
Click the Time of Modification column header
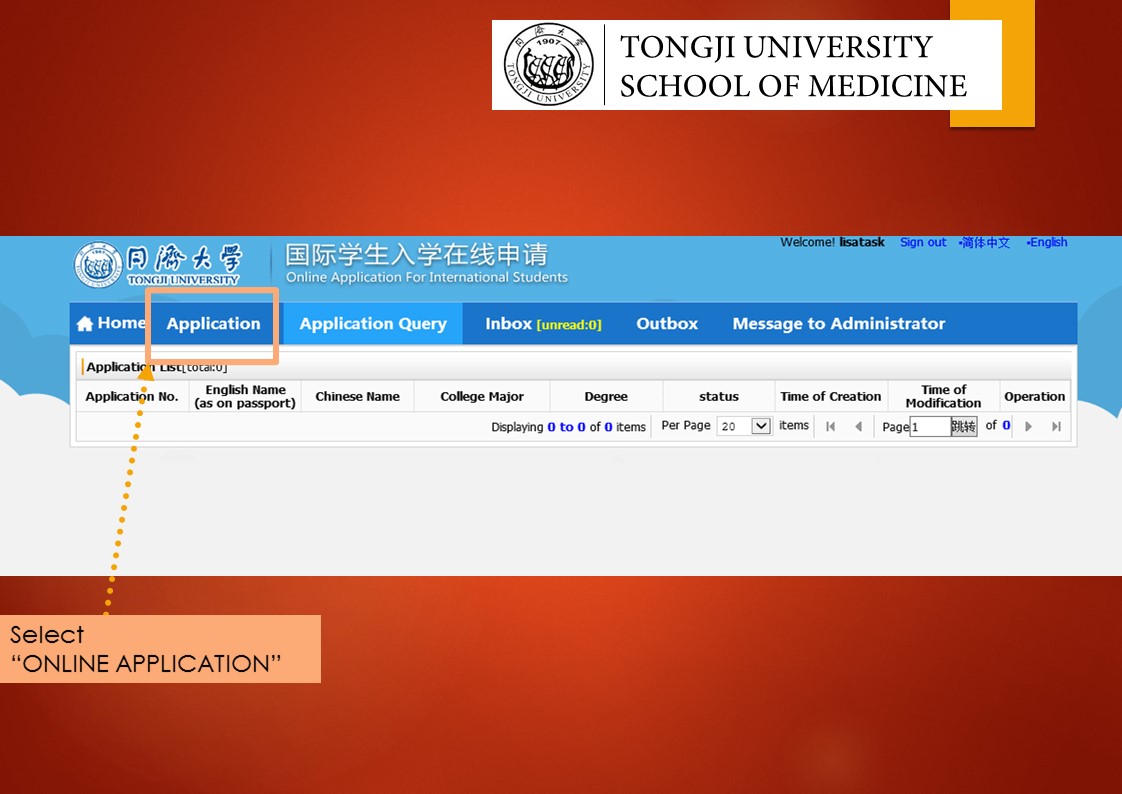(944, 396)
